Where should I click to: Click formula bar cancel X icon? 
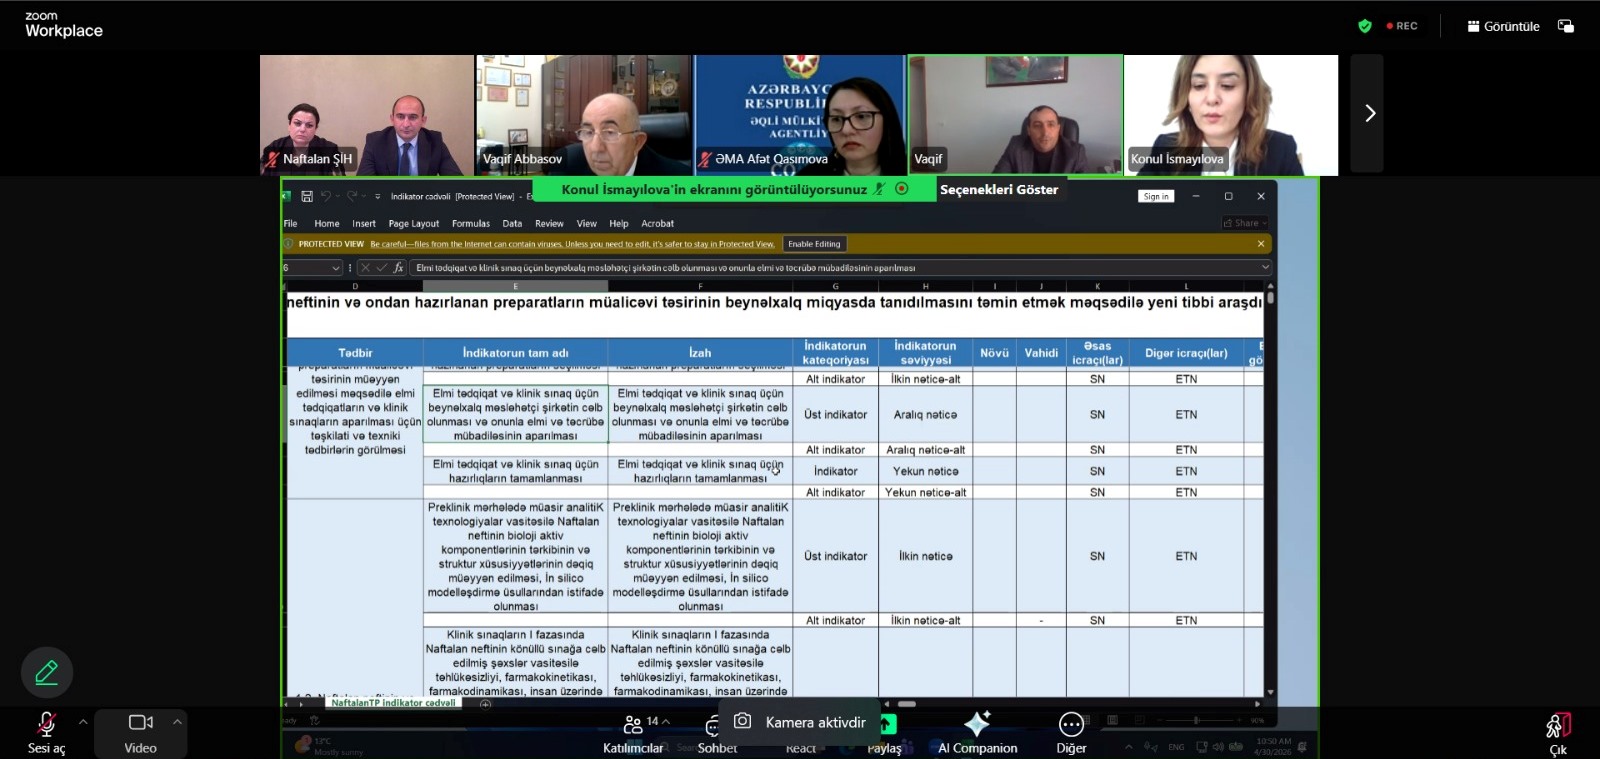365,268
